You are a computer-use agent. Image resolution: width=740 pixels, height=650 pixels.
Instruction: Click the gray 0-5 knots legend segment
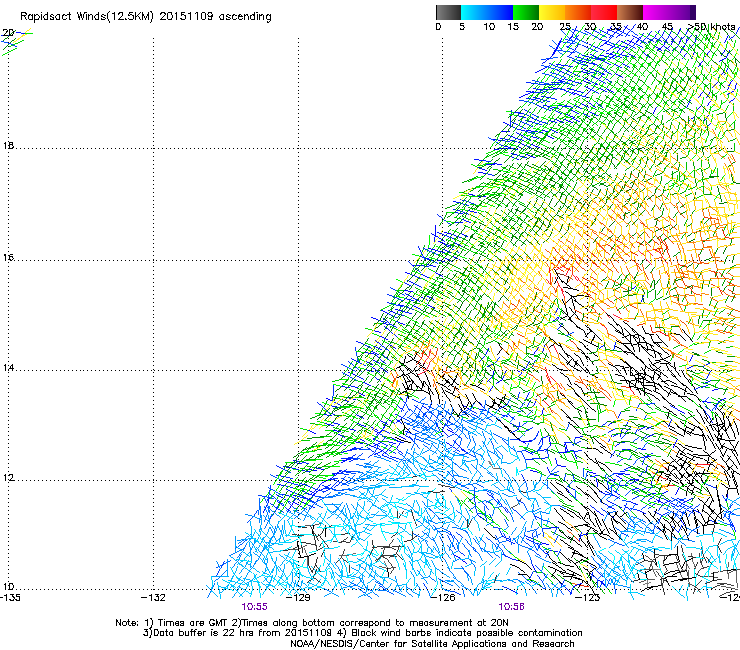click(448, 12)
